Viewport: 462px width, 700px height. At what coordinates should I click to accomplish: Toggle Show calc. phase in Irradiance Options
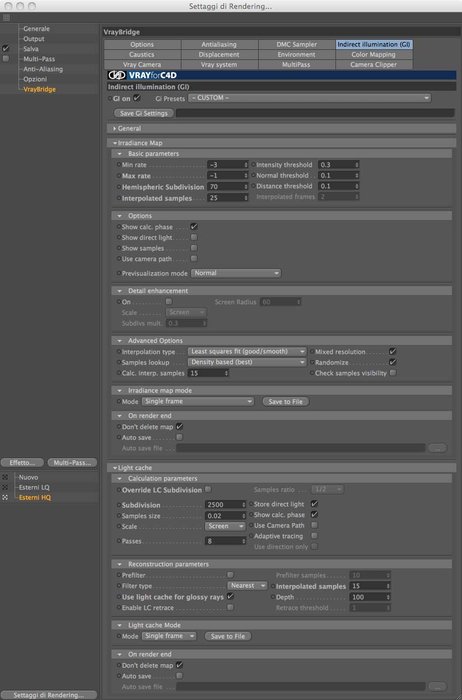point(194,227)
